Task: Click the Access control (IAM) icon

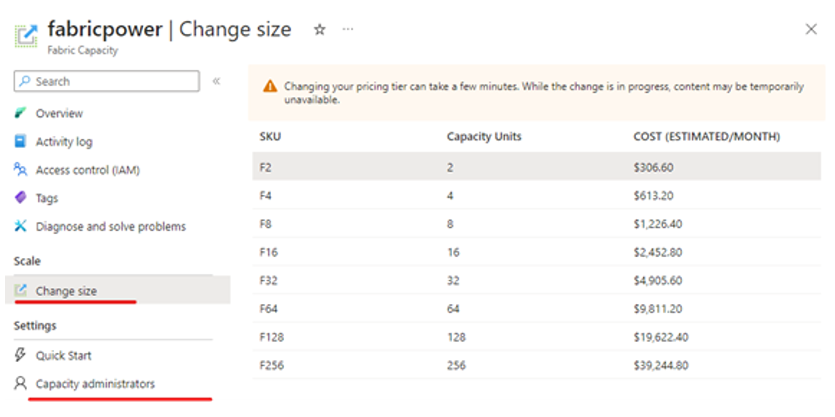Action: pyautogui.click(x=20, y=170)
